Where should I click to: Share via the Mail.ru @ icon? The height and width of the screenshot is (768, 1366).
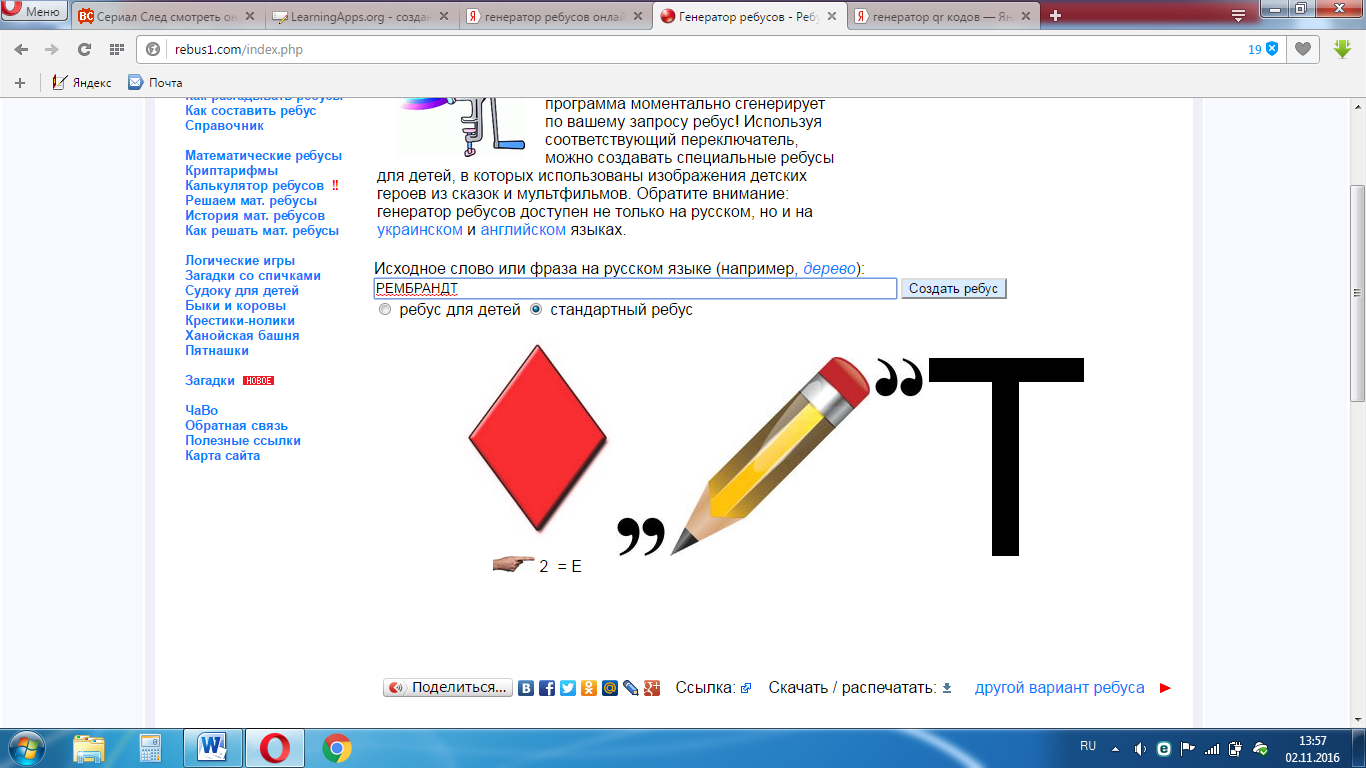pos(610,688)
